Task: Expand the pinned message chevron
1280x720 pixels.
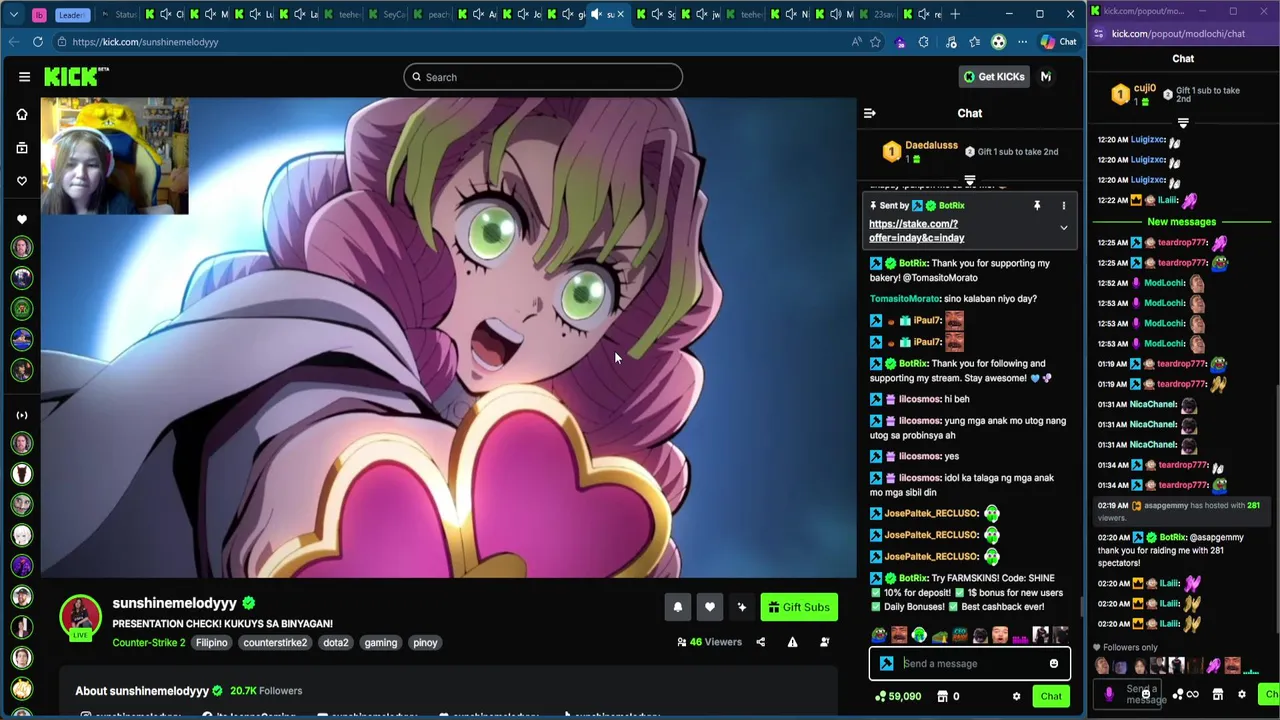Action: pyautogui.click(x=1064, y=228)
